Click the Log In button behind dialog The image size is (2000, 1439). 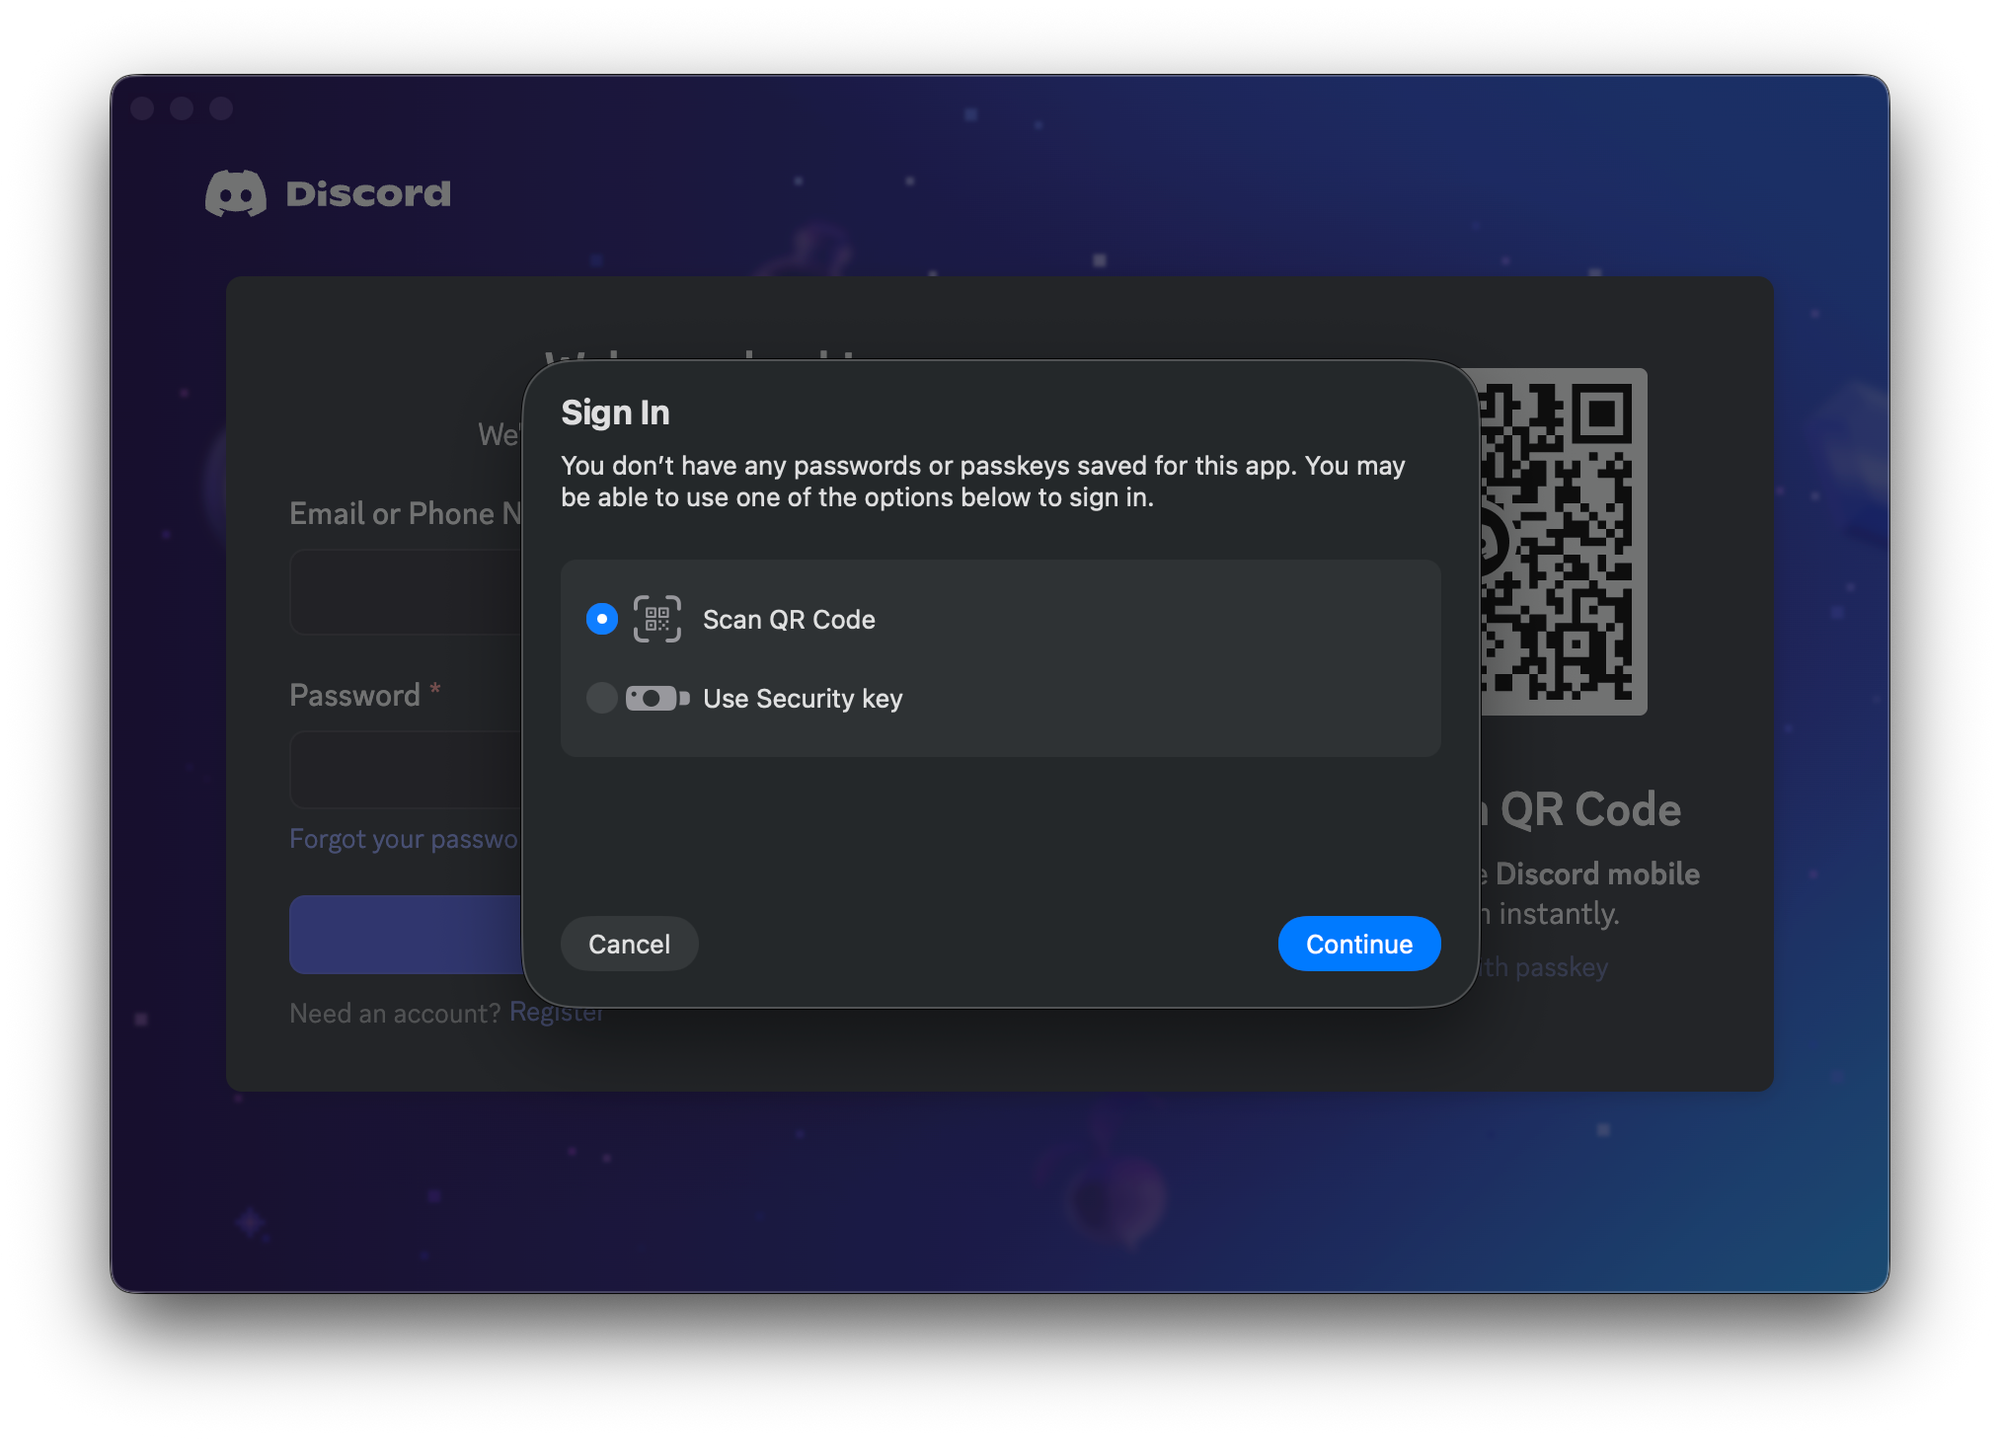point(406,934)
